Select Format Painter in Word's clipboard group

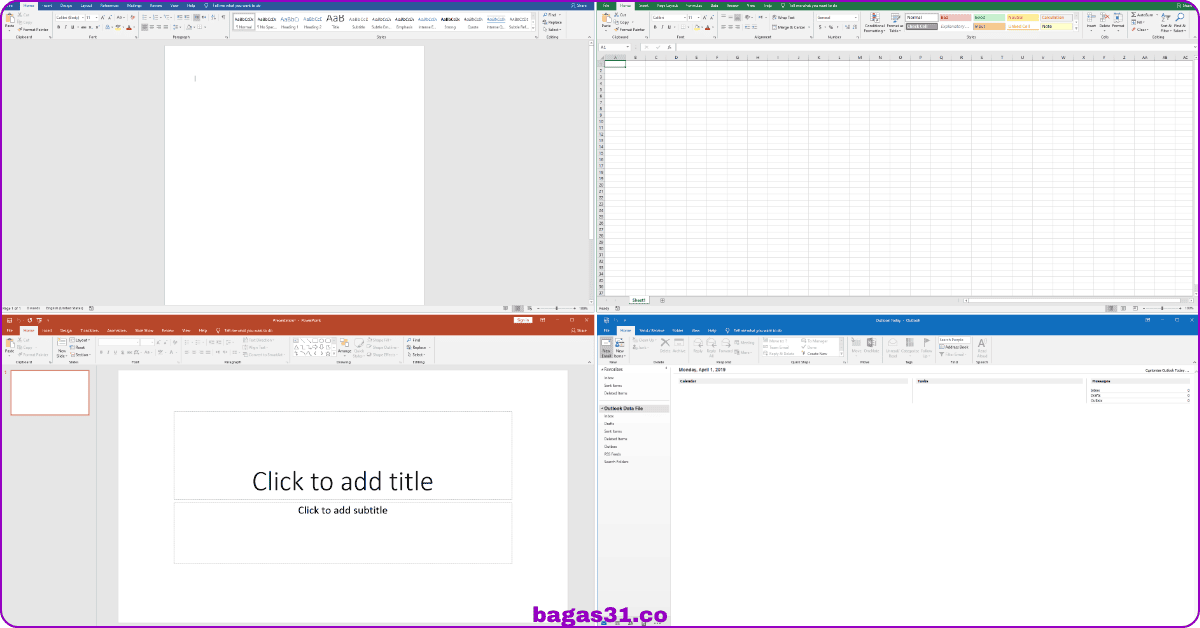33,30
